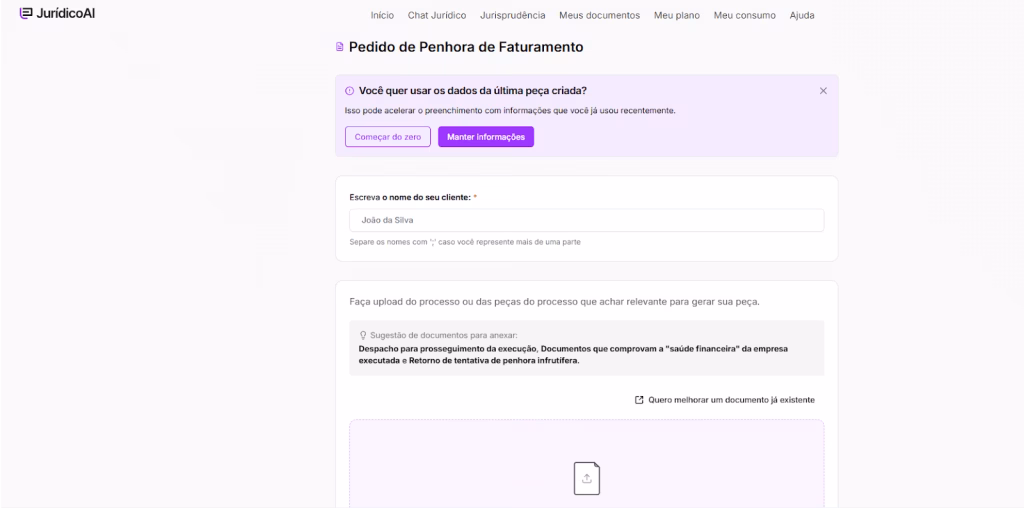The image size is (1024, 508).
Task: Click the 'Separe os nomes com' hint text
Action: (x=465, y=242)
